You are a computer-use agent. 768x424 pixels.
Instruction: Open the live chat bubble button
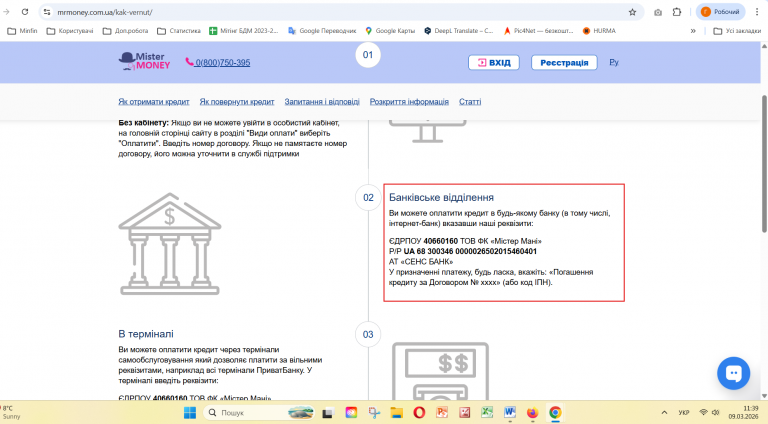[x=733, y=373]
